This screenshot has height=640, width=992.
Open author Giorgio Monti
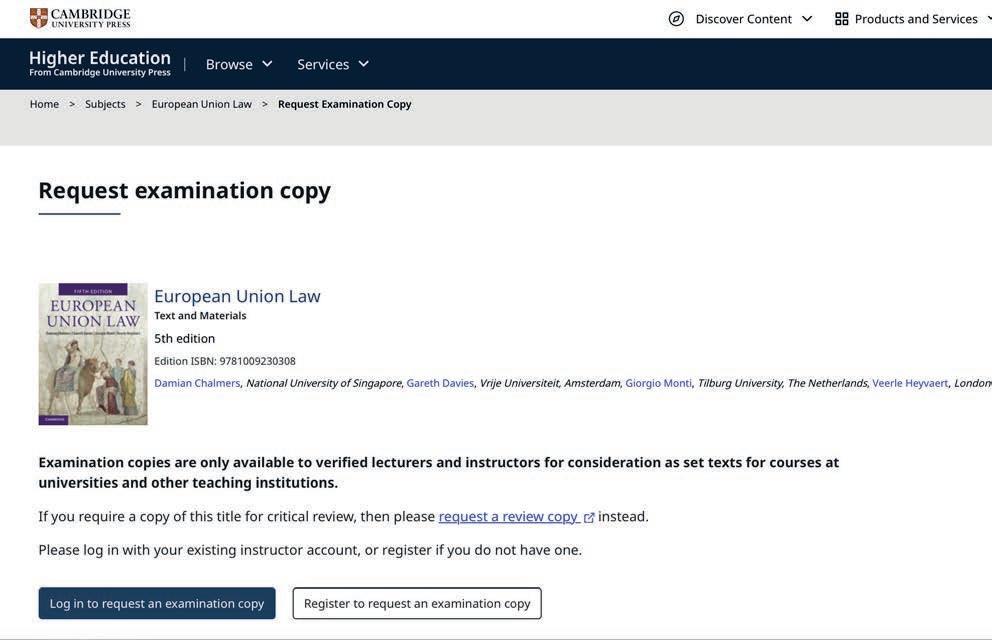coord(658,383)
